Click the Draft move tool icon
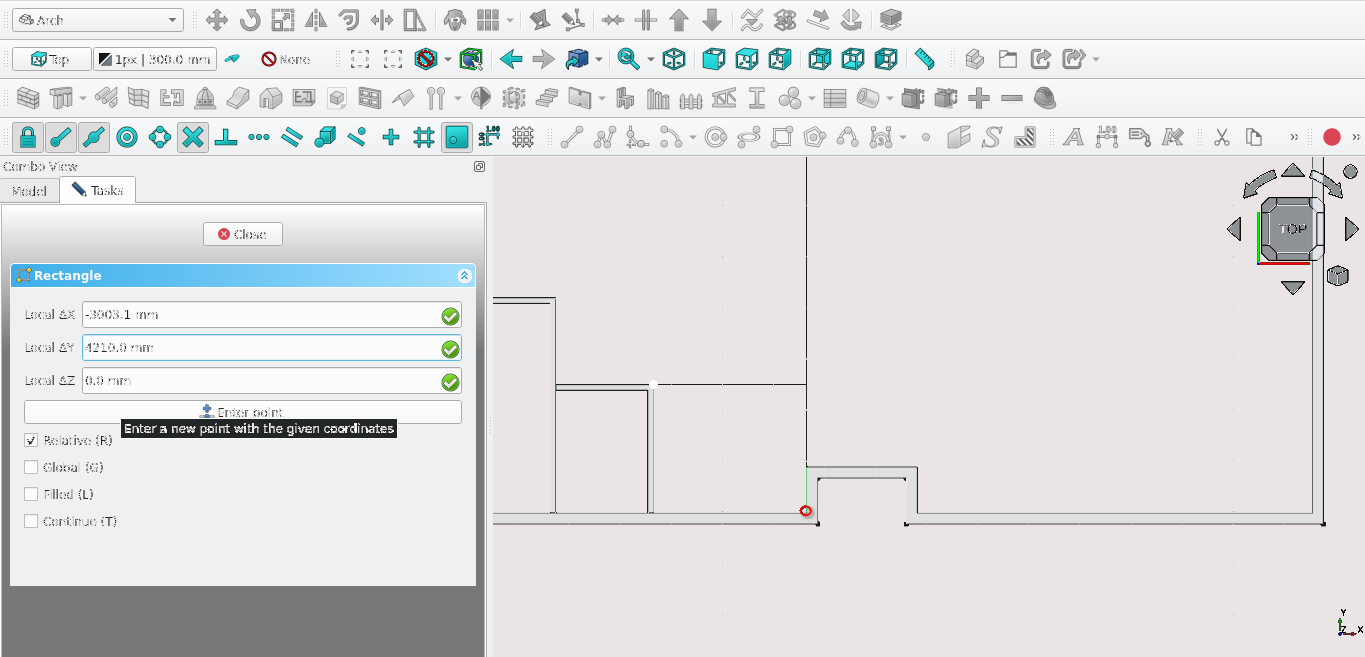 tap(216, 20)
